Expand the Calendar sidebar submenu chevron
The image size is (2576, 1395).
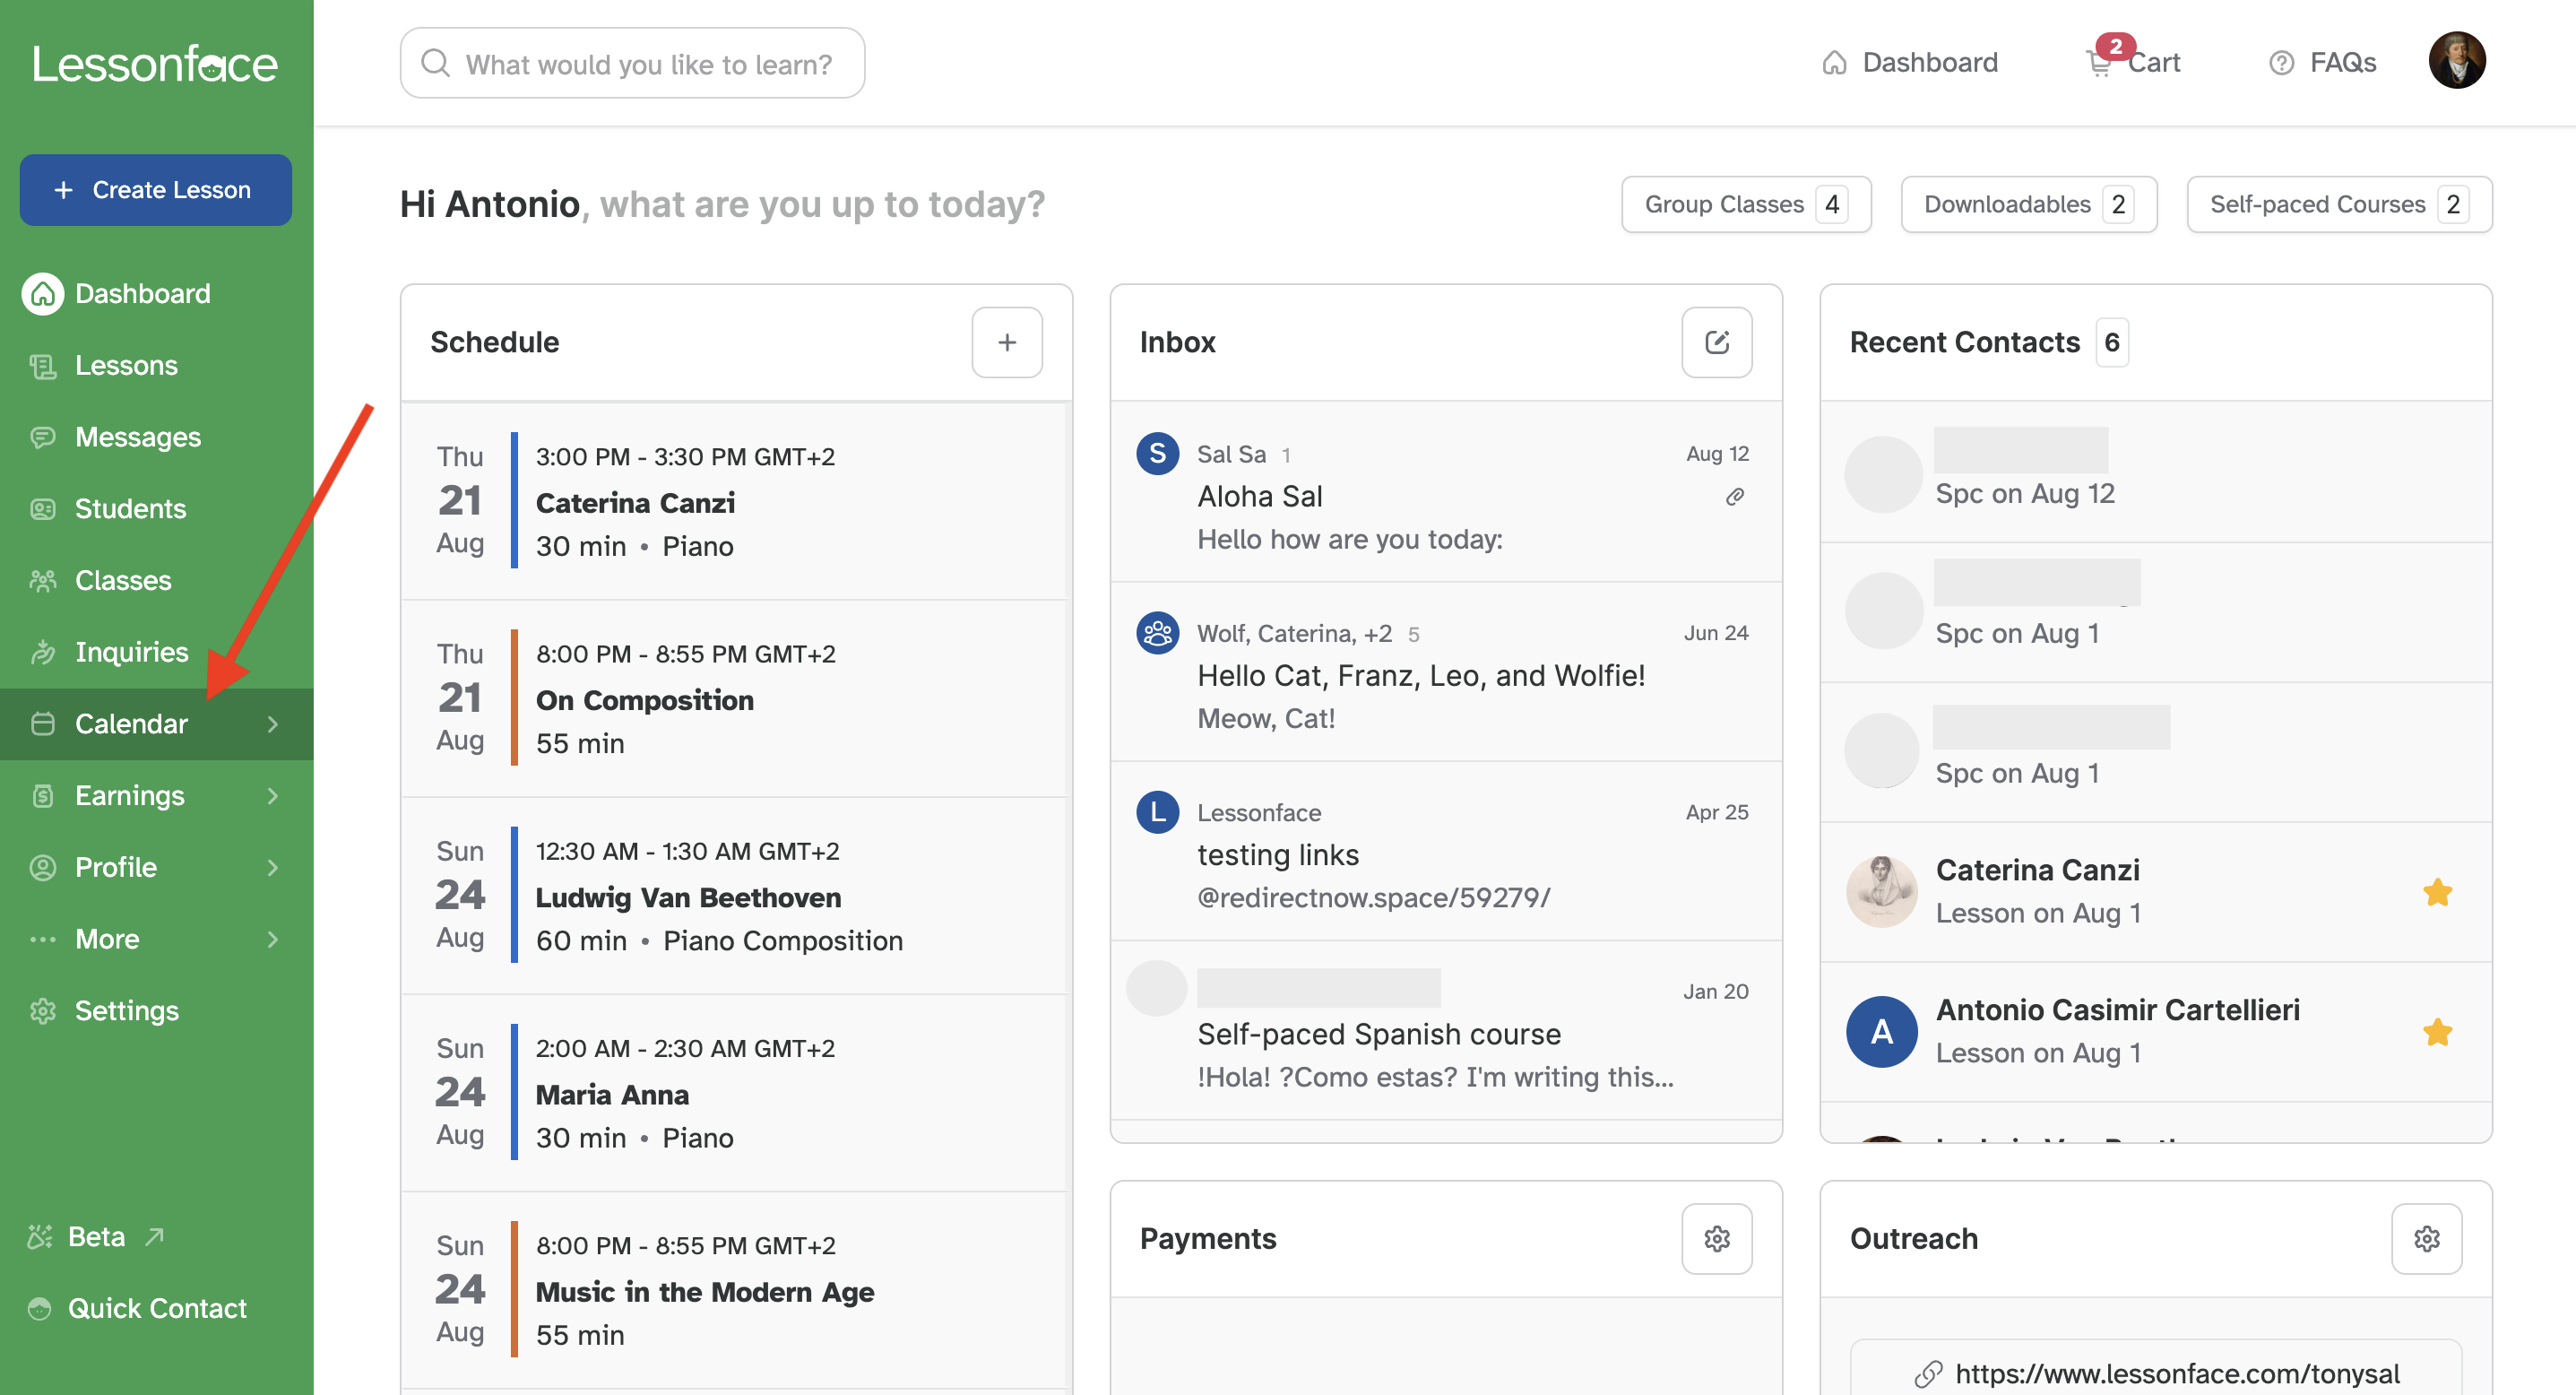[x=272, y=723]
